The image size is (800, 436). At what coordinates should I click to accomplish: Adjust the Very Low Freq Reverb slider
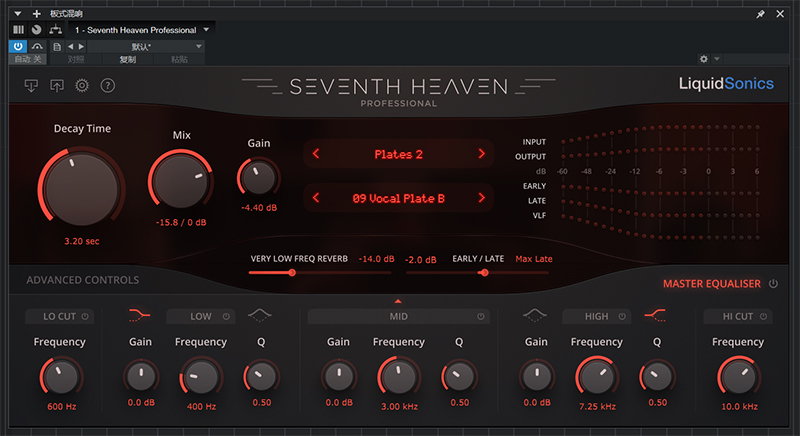click(x=292, y=272)
